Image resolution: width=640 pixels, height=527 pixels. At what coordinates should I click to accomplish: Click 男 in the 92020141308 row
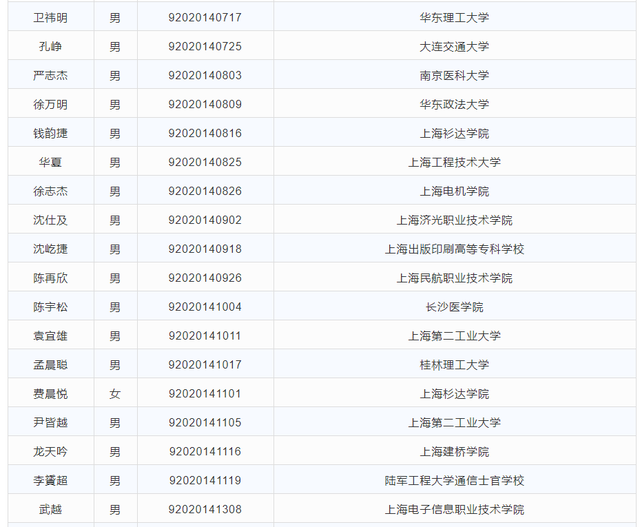(115, 509)
